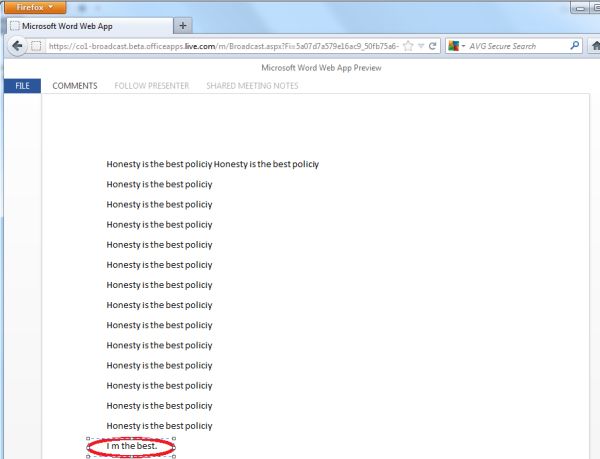Click the first line with doubled Honesty sentence

coord(213,164)
